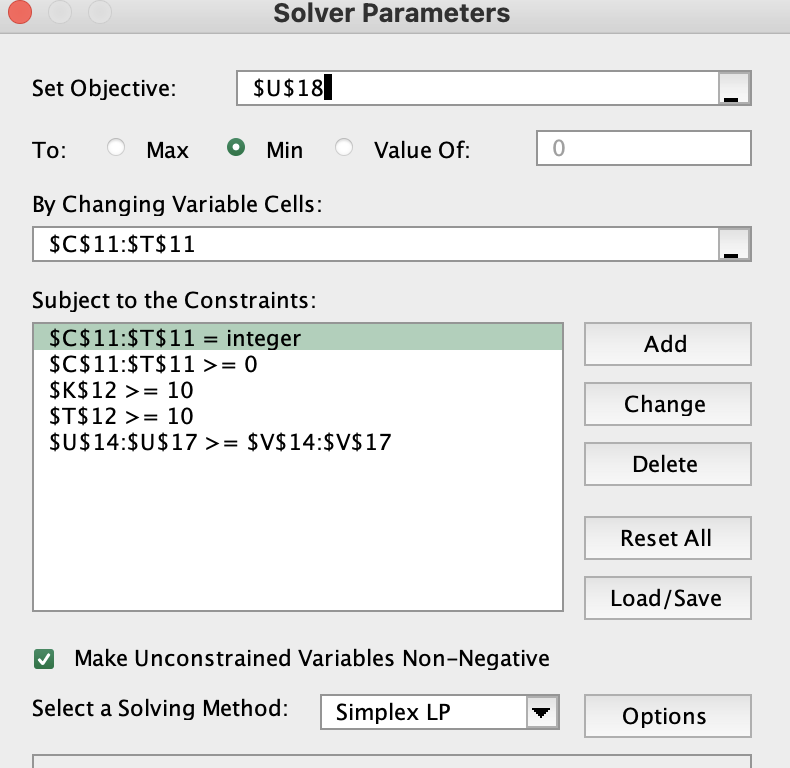Click the Value Of number field
The height and width of the screenshot is (768, 790).
pyautogui.click(x=644, y=149)
